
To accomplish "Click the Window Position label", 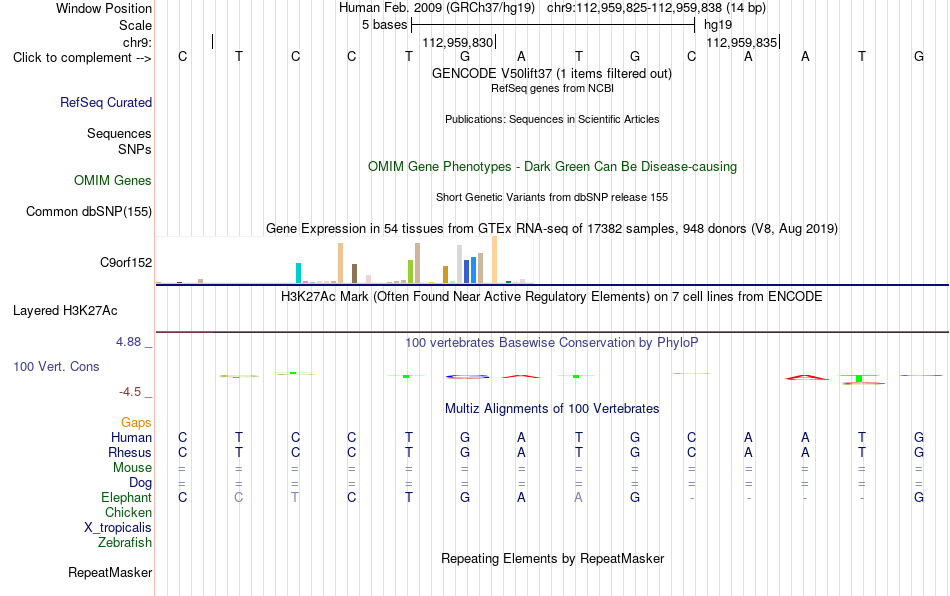I will tap(104, 8).
